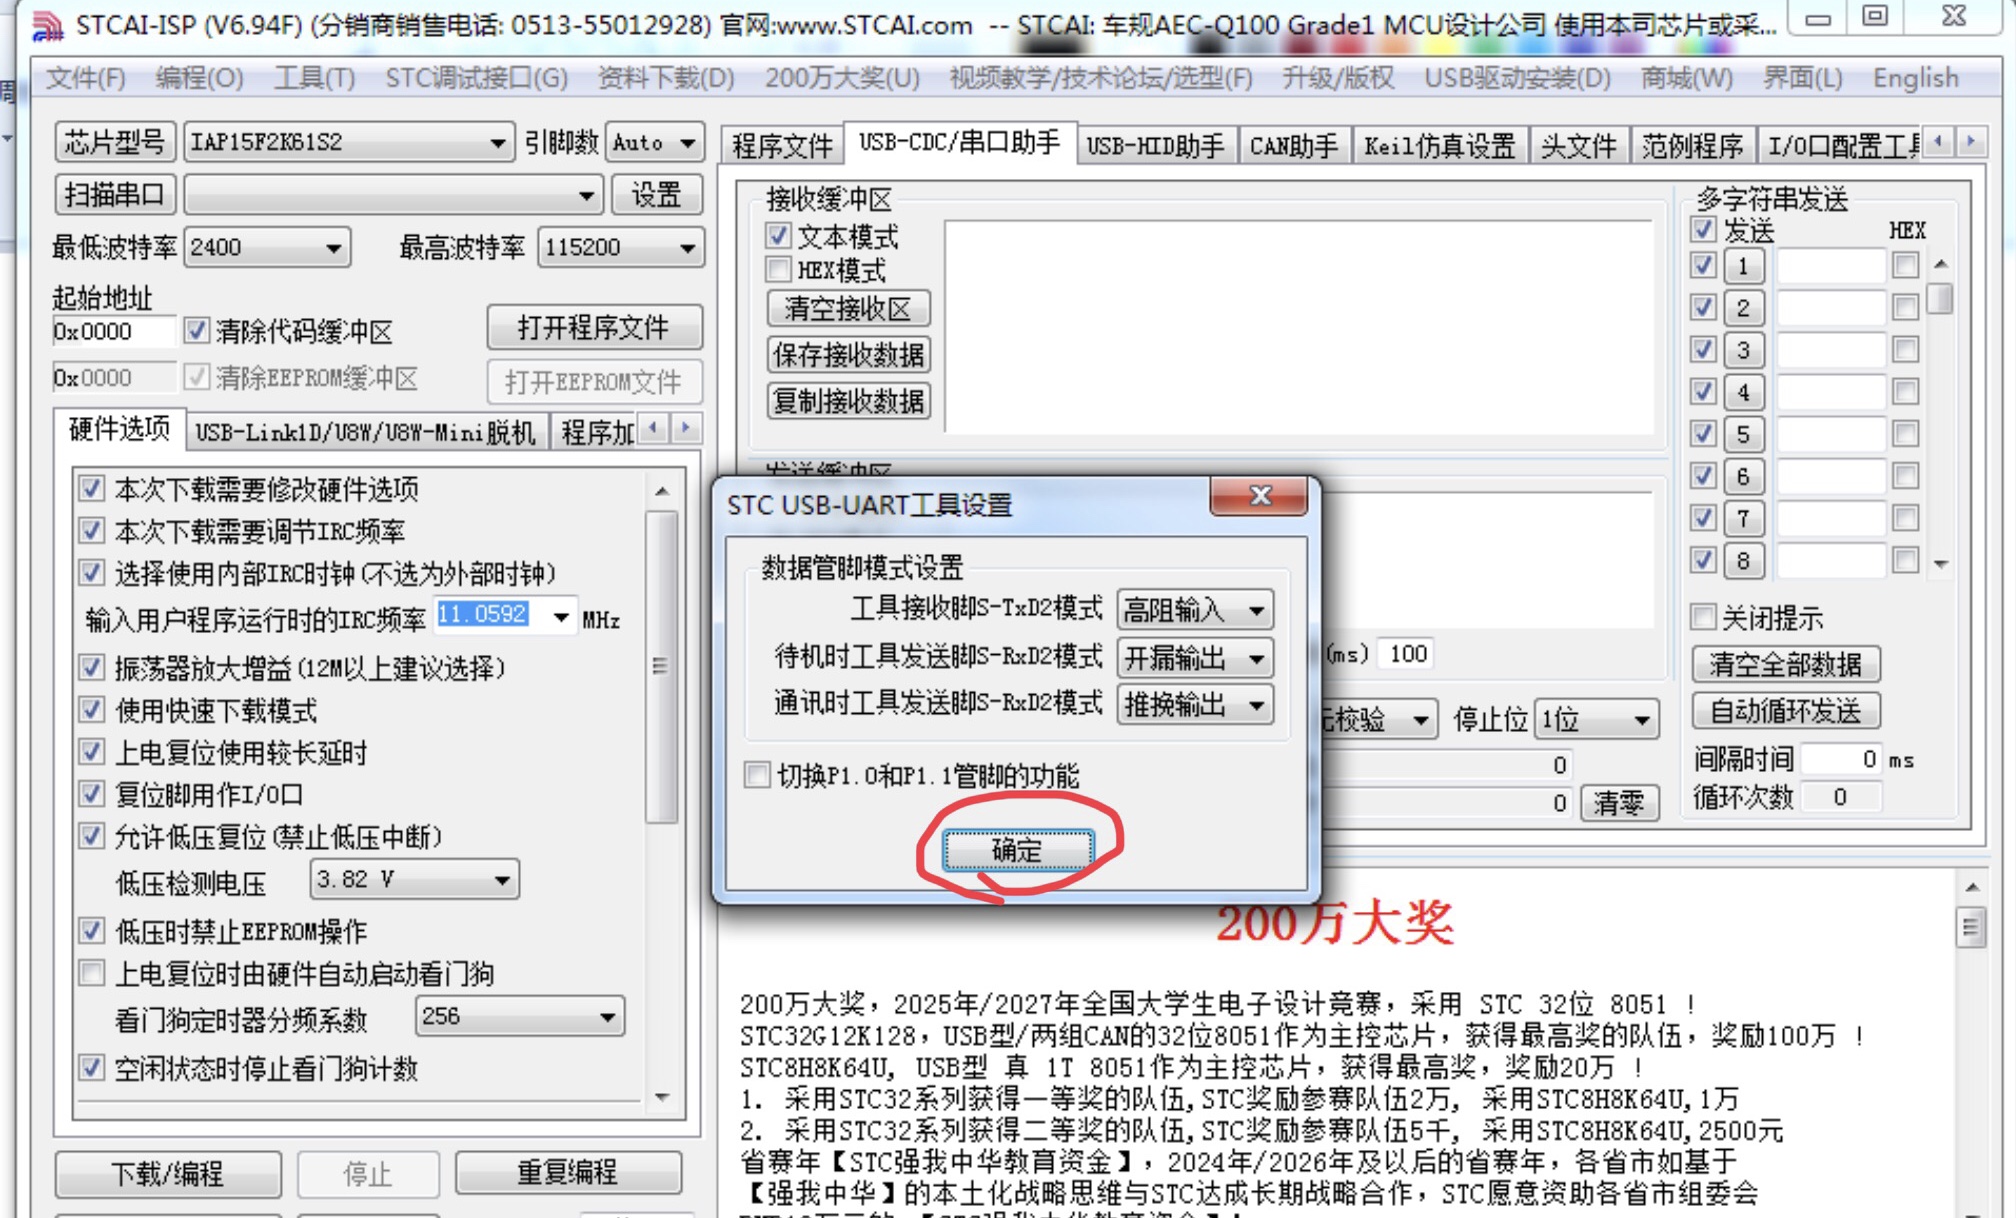Toggle 本次下载需要修改硬件选项 checkbox
The width and height of the screenshot is (2016, 1218).
click(x=92, y=488)
